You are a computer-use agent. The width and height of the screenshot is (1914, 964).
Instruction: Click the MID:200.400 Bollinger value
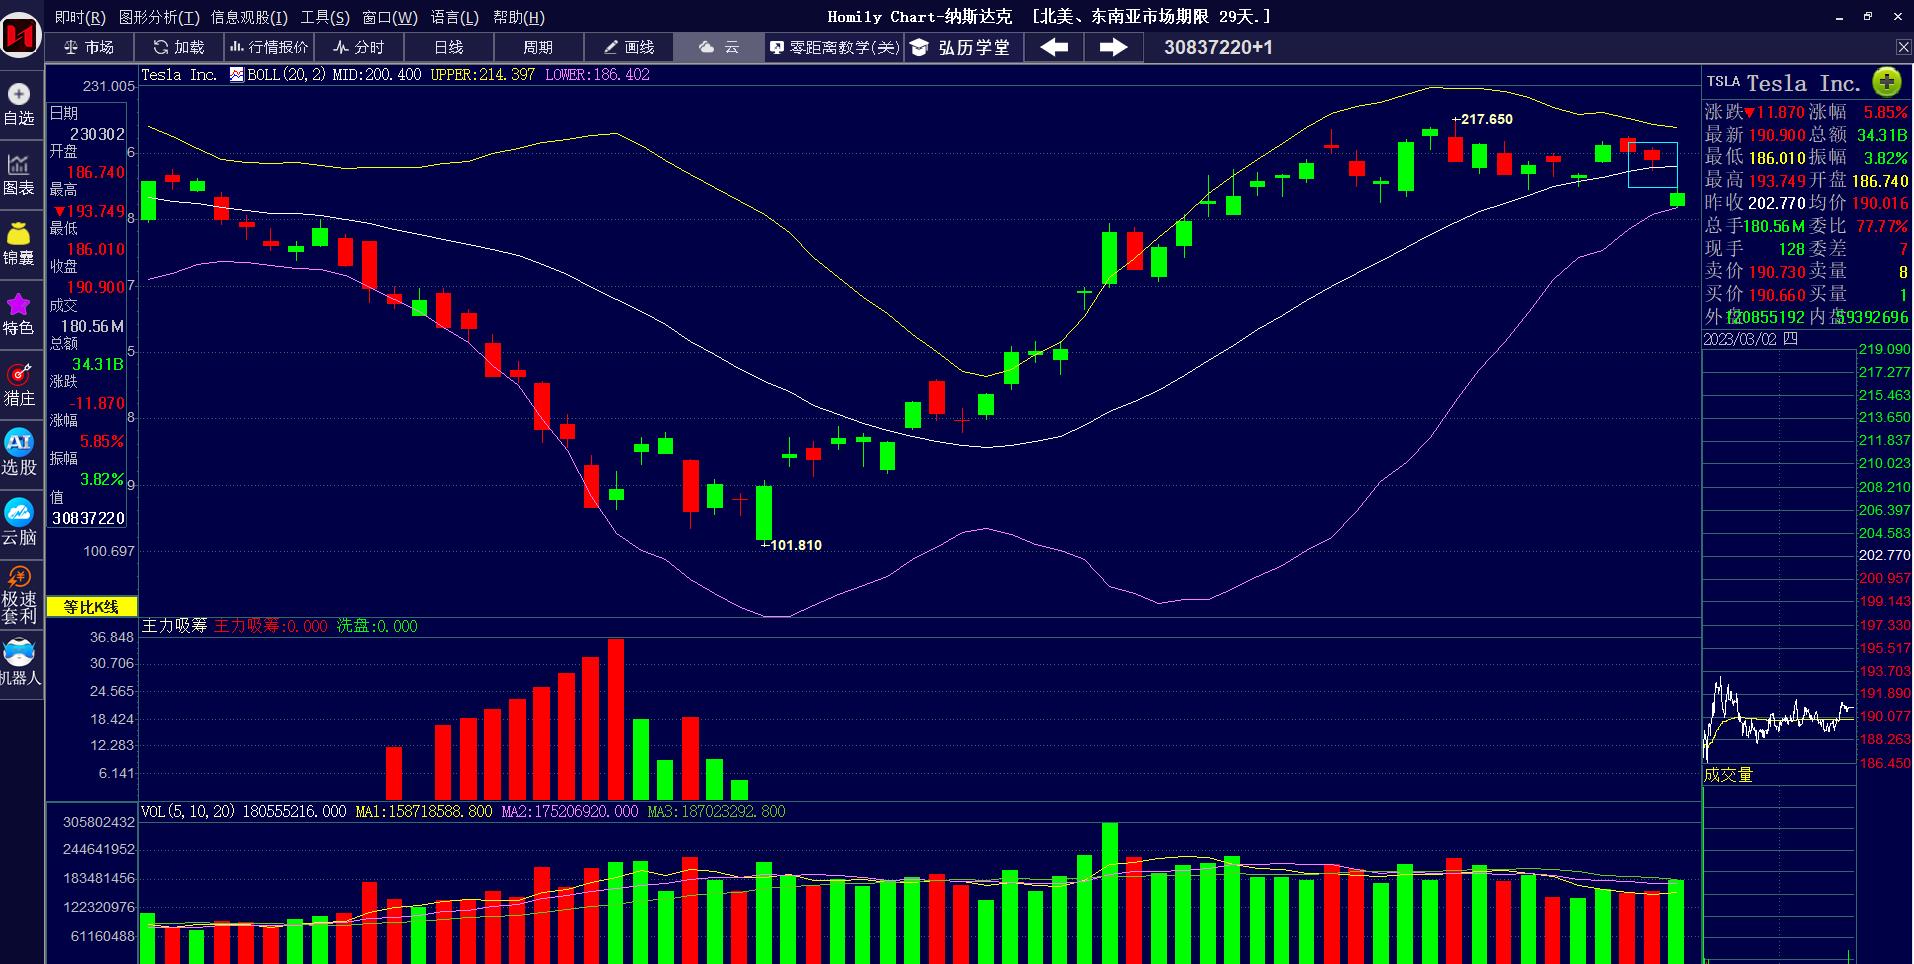(376, 74)
